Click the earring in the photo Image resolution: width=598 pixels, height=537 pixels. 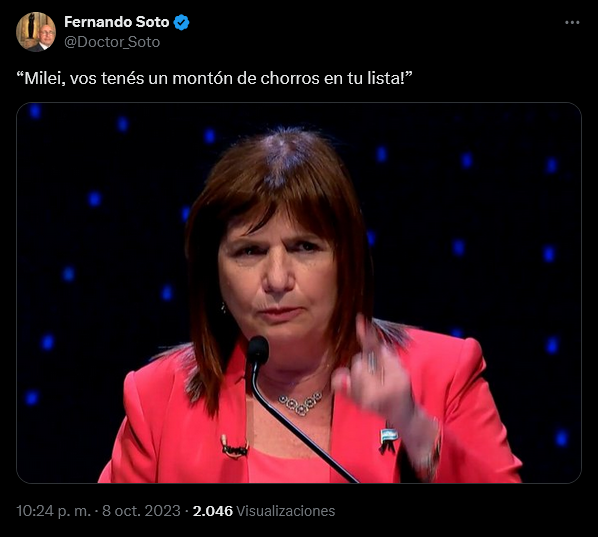click(x=223, y=307)
